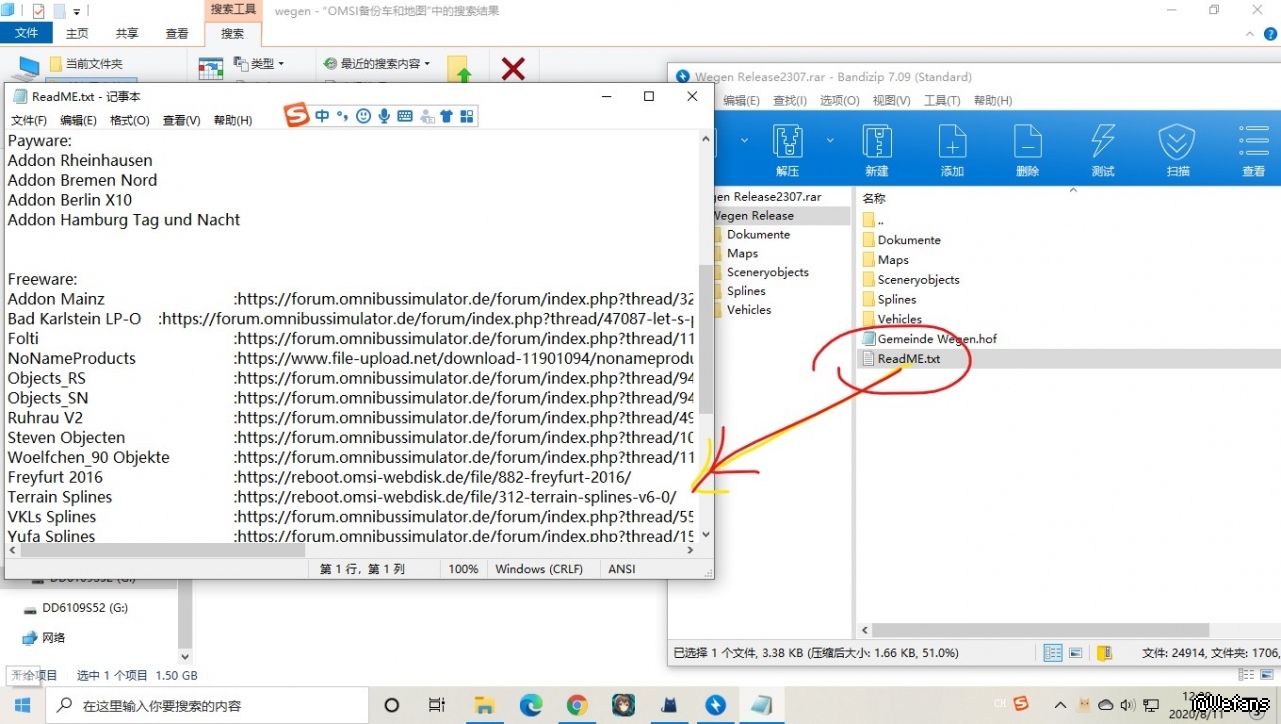1281x724 pixels.
Task: Select the Maps folder in the file list
Action: [x=893, y=260]
